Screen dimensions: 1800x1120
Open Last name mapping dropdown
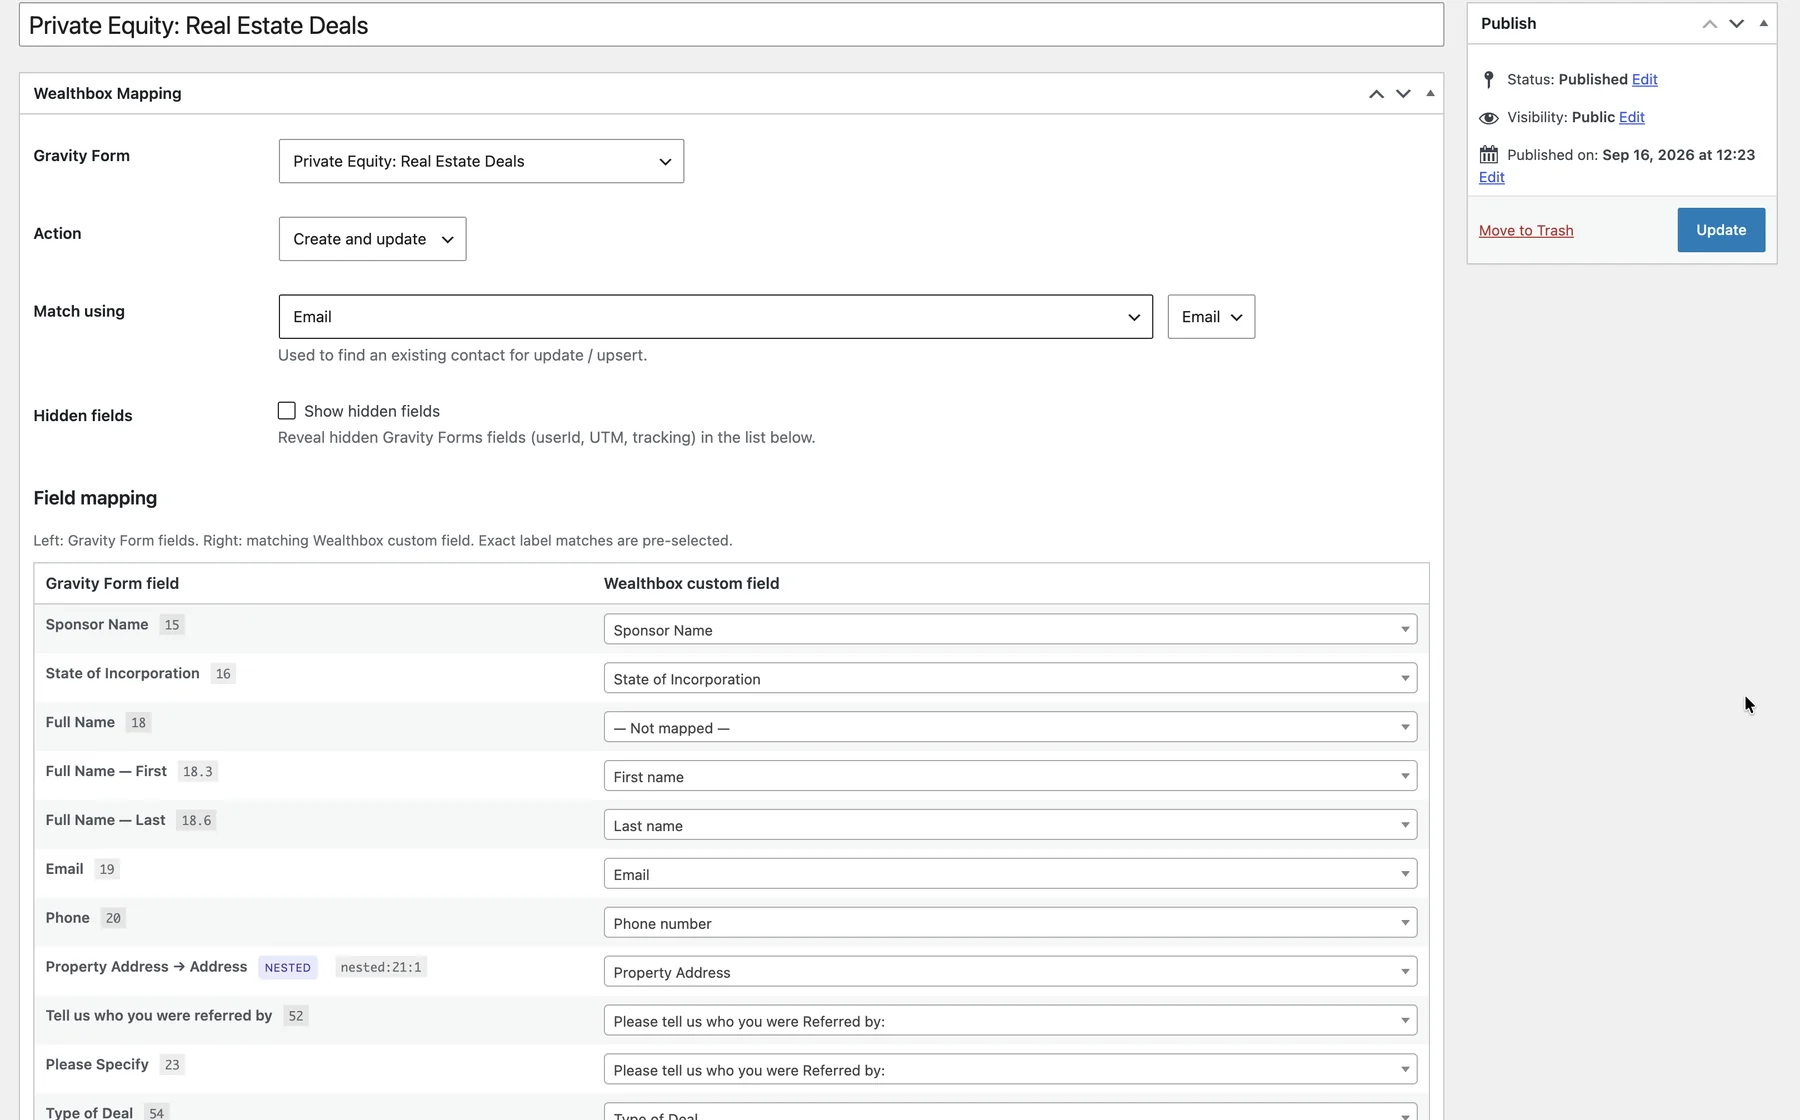coord(1010,826)
